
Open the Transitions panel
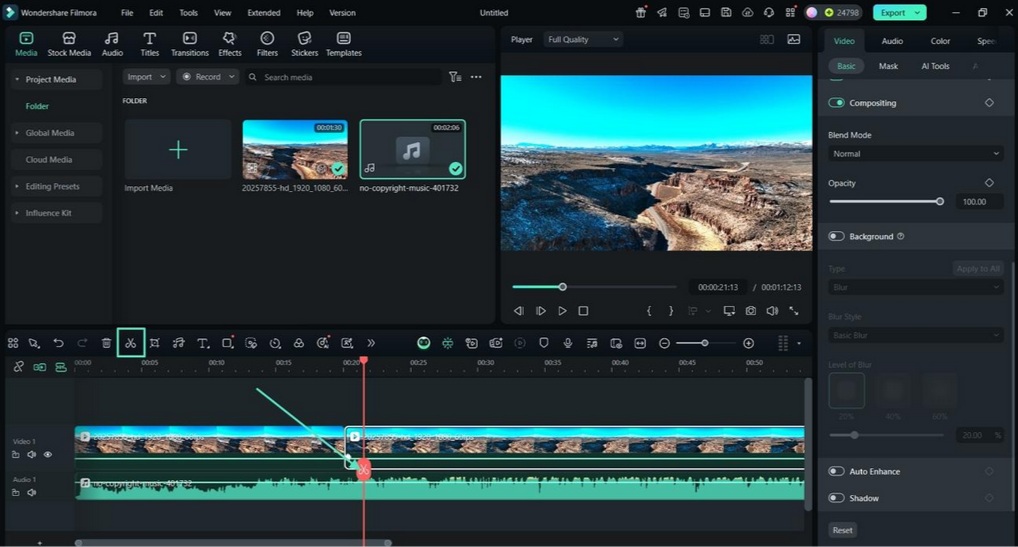[189, 44]
